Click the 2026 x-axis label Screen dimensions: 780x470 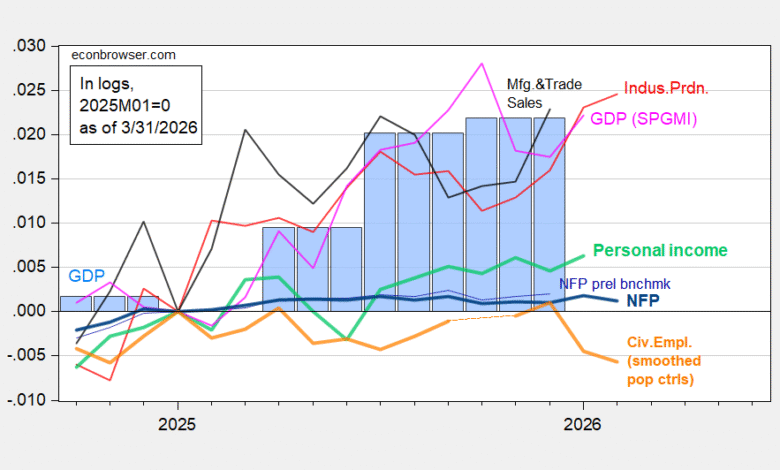(583, 423)
